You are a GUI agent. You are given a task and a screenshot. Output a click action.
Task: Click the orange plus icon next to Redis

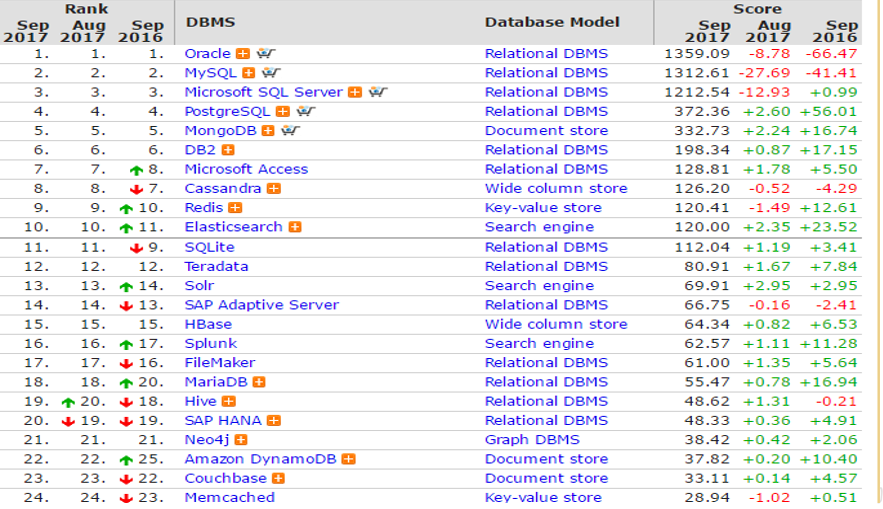click(235, 208)
